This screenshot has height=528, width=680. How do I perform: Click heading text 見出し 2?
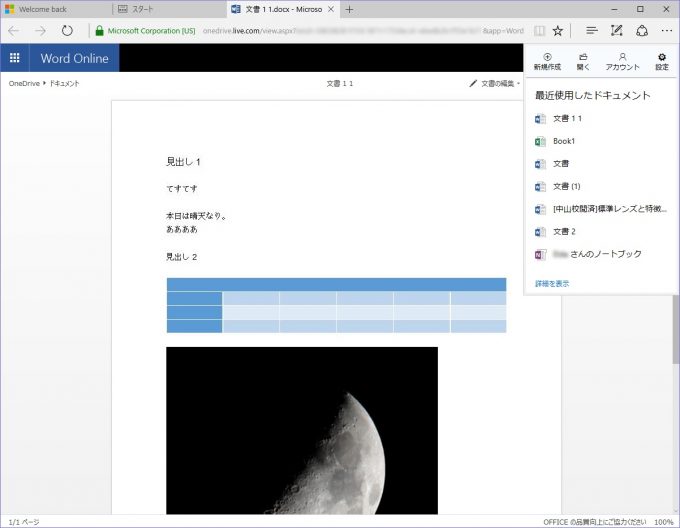[182, 257]
